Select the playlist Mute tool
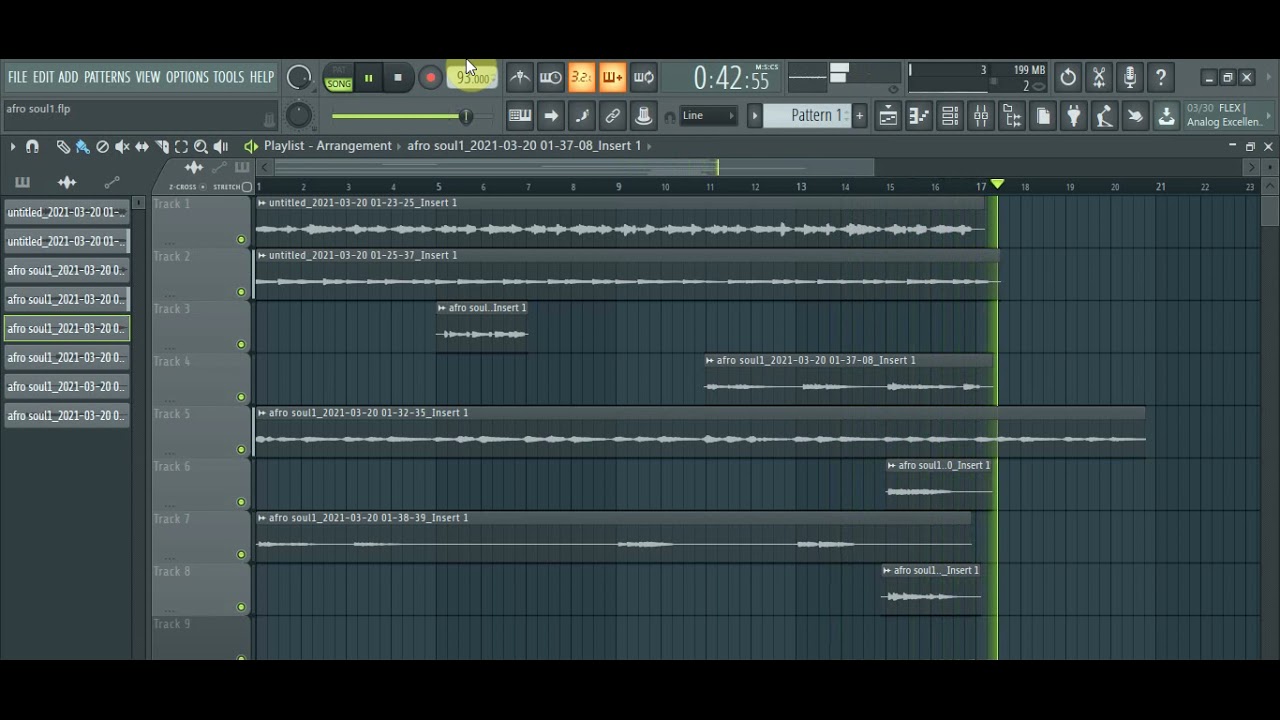1280x720 pixels. [x=122, y=147]
